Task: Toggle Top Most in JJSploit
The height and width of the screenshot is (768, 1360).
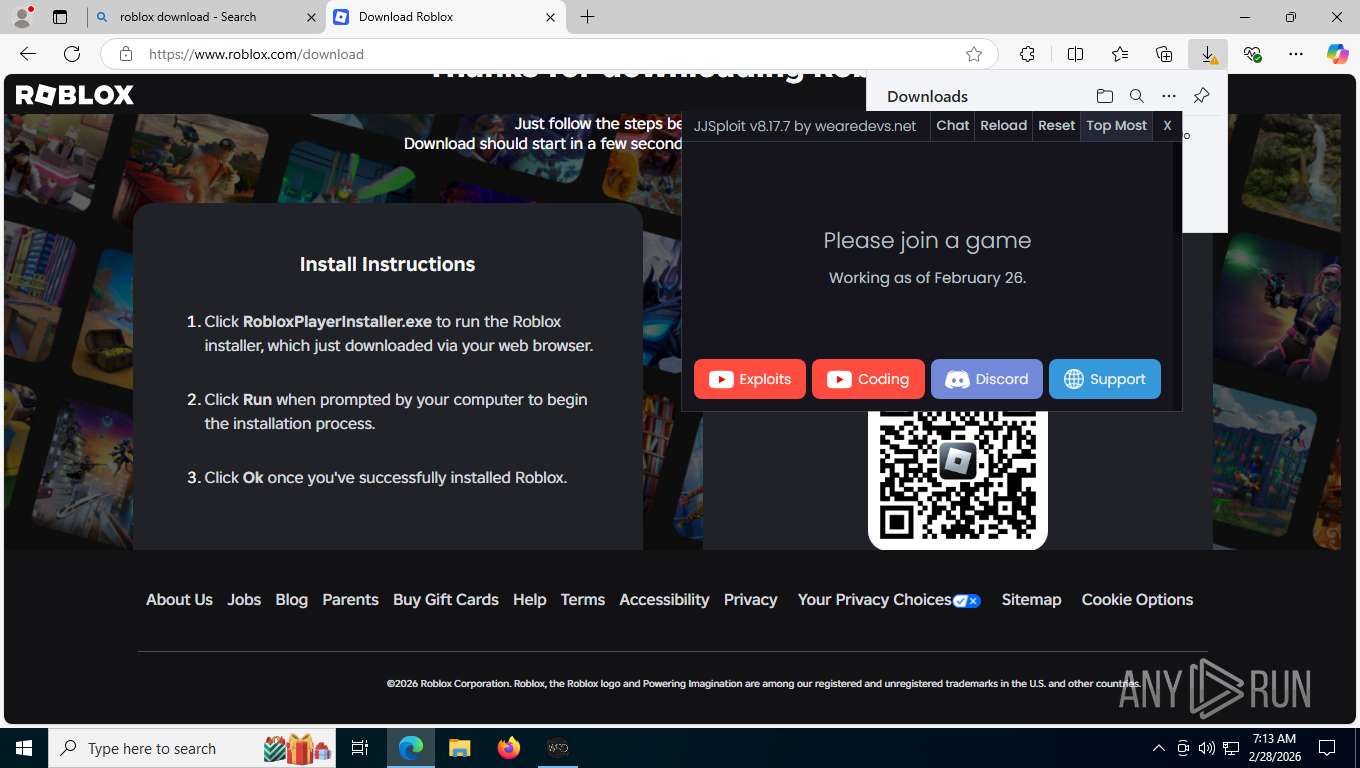Action: click(x=1116, y=125)
